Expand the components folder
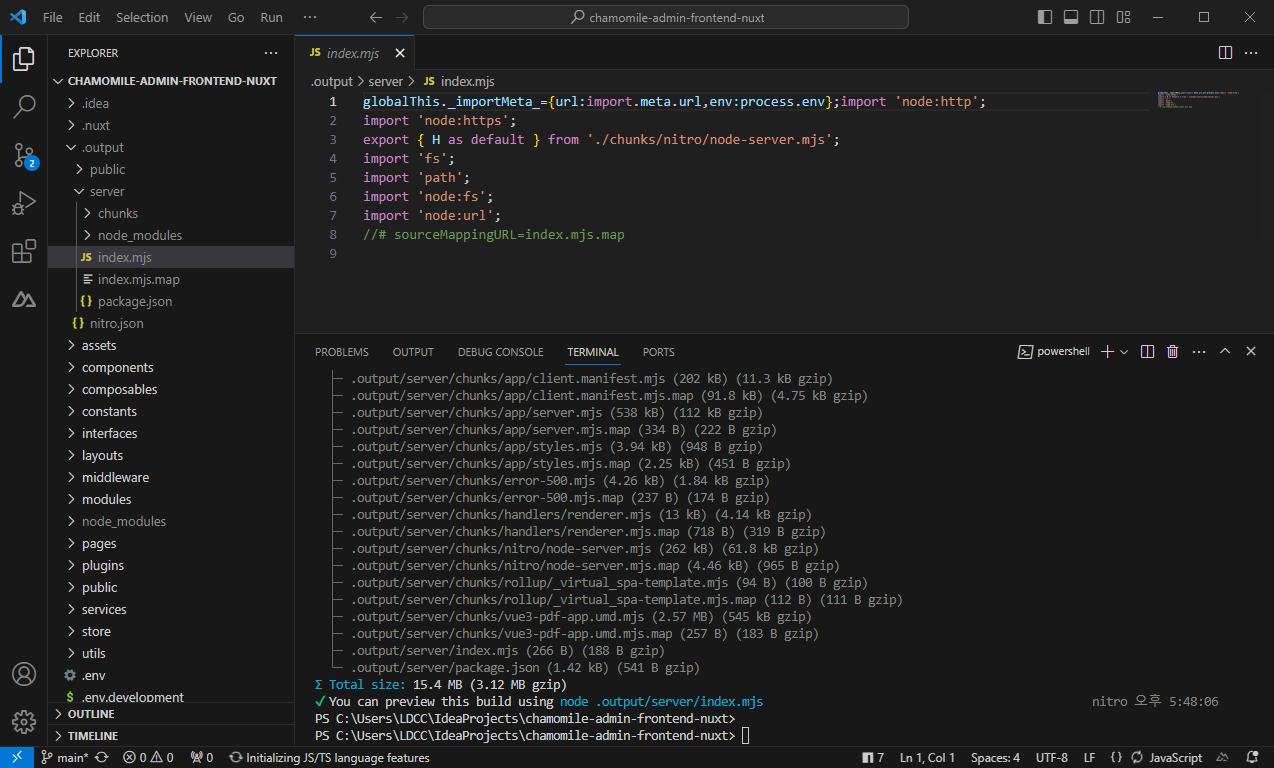The image size is (1274, 768). (x=171, y=367)
